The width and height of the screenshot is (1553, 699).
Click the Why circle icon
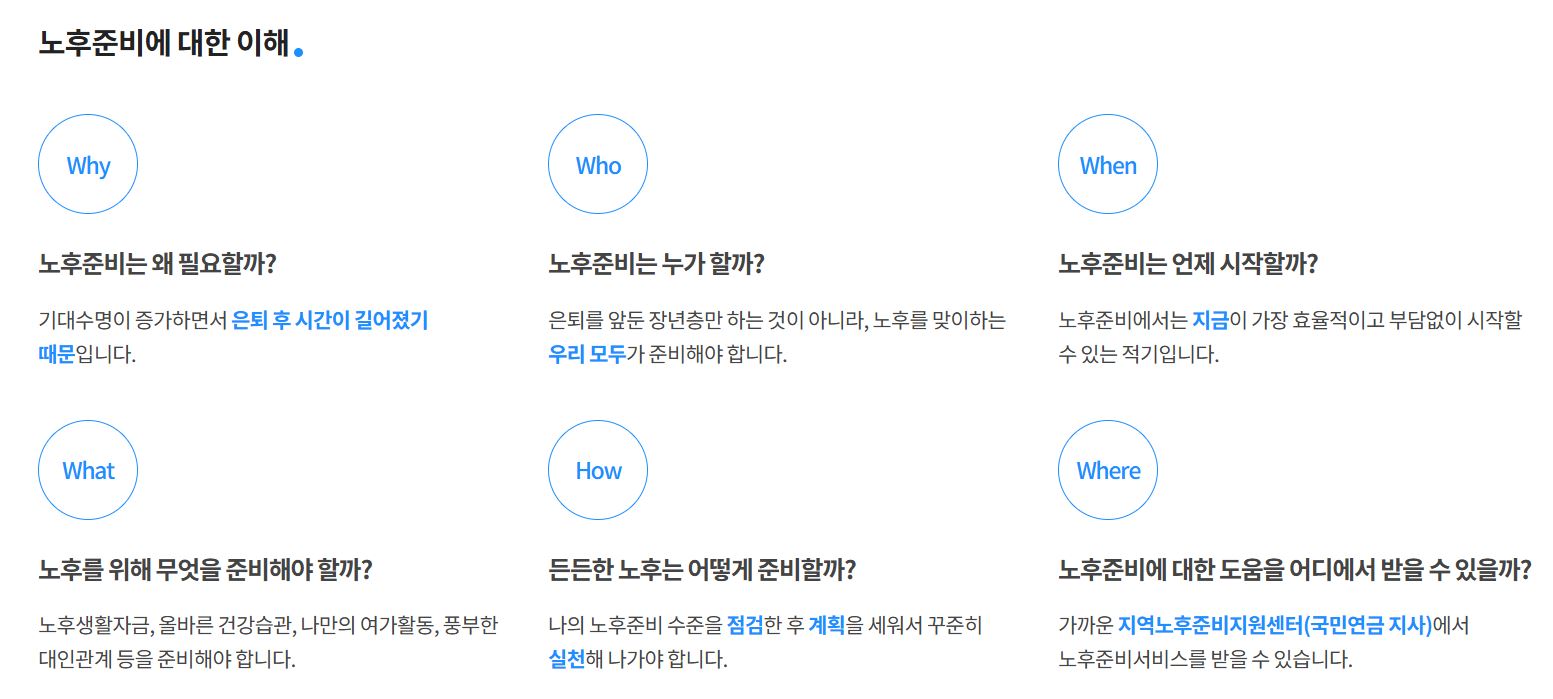88,165
